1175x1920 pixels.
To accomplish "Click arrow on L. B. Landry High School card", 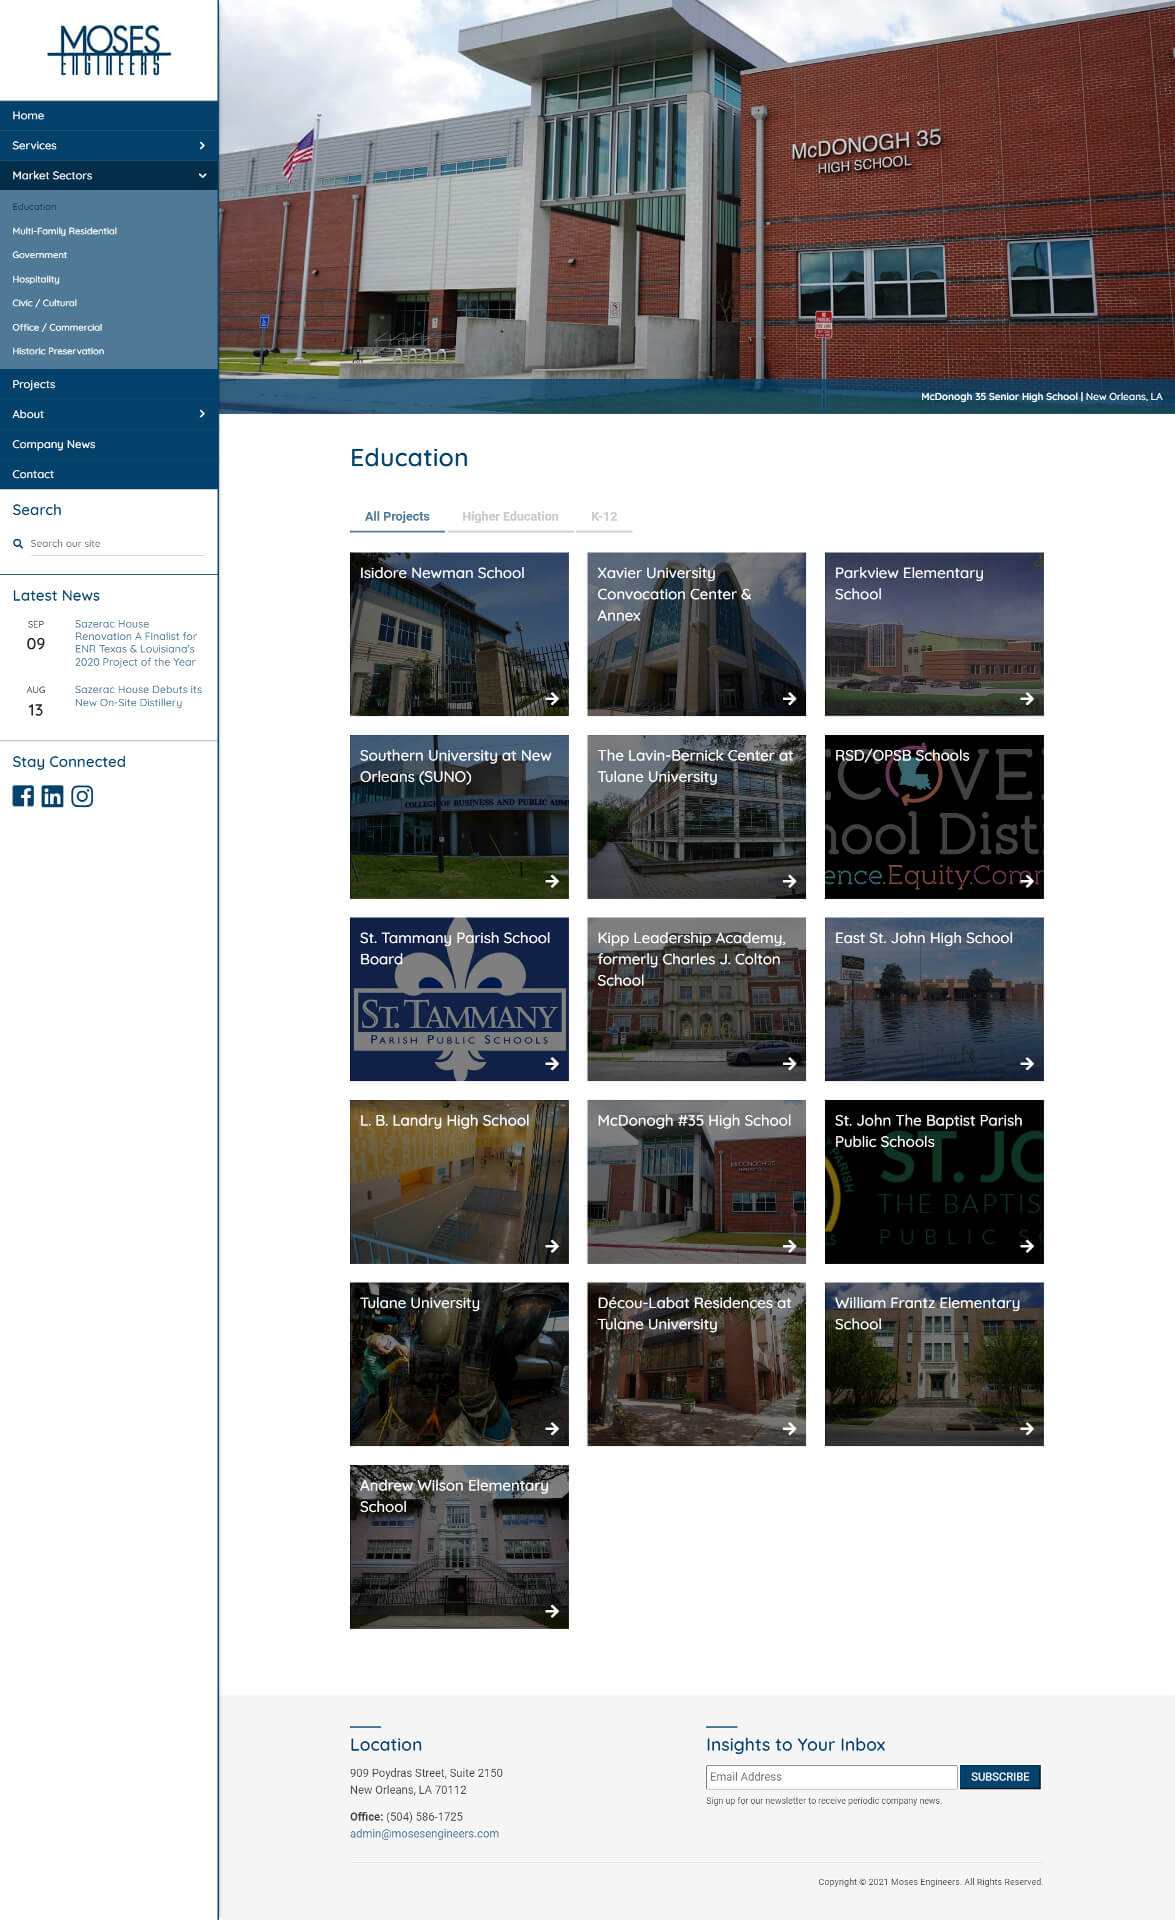I will click(x=552, y=1246).
